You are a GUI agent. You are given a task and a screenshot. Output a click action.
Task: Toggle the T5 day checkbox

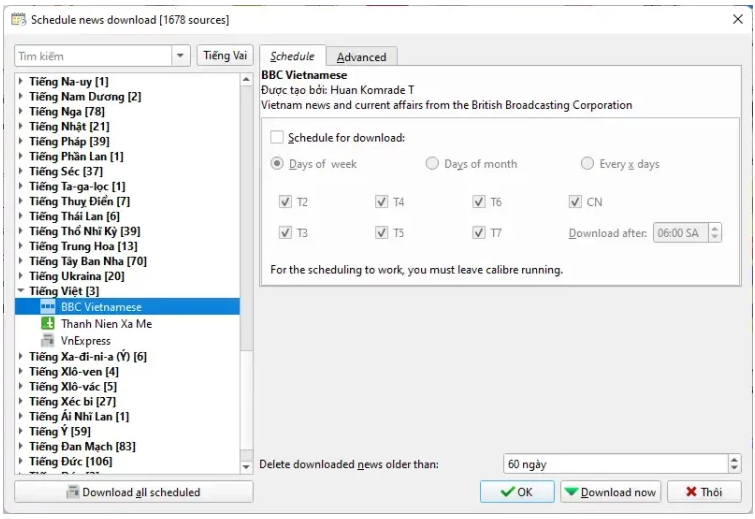pyautogui.click(x=382, y=233)
